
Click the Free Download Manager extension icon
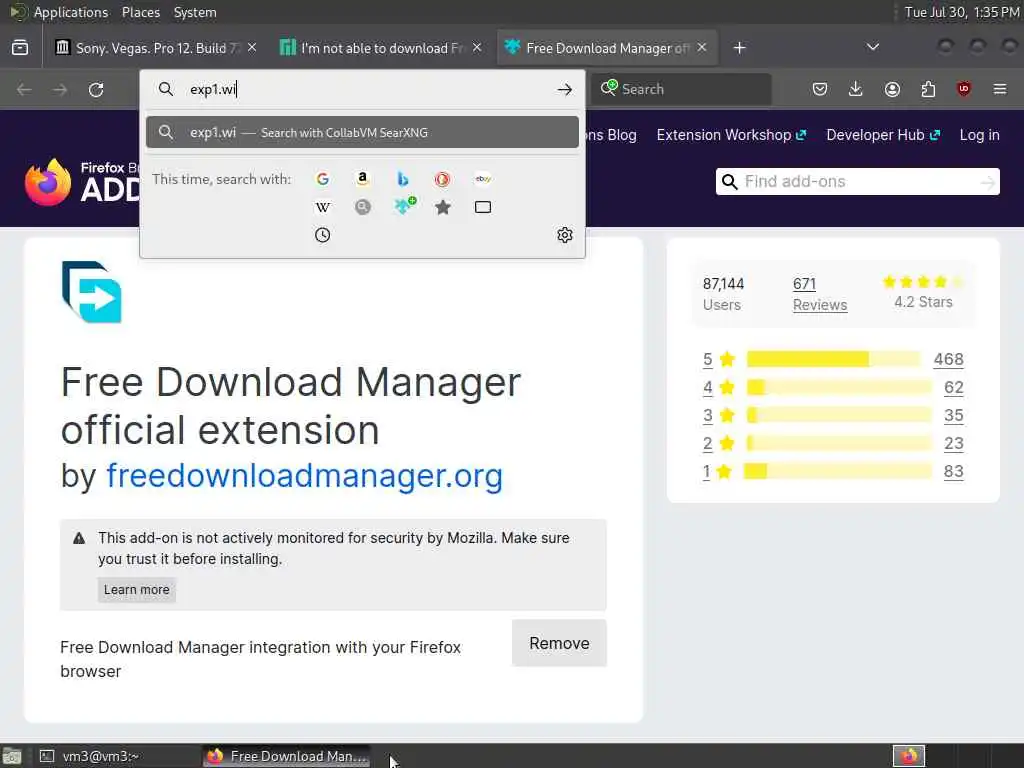coord(91,292)
